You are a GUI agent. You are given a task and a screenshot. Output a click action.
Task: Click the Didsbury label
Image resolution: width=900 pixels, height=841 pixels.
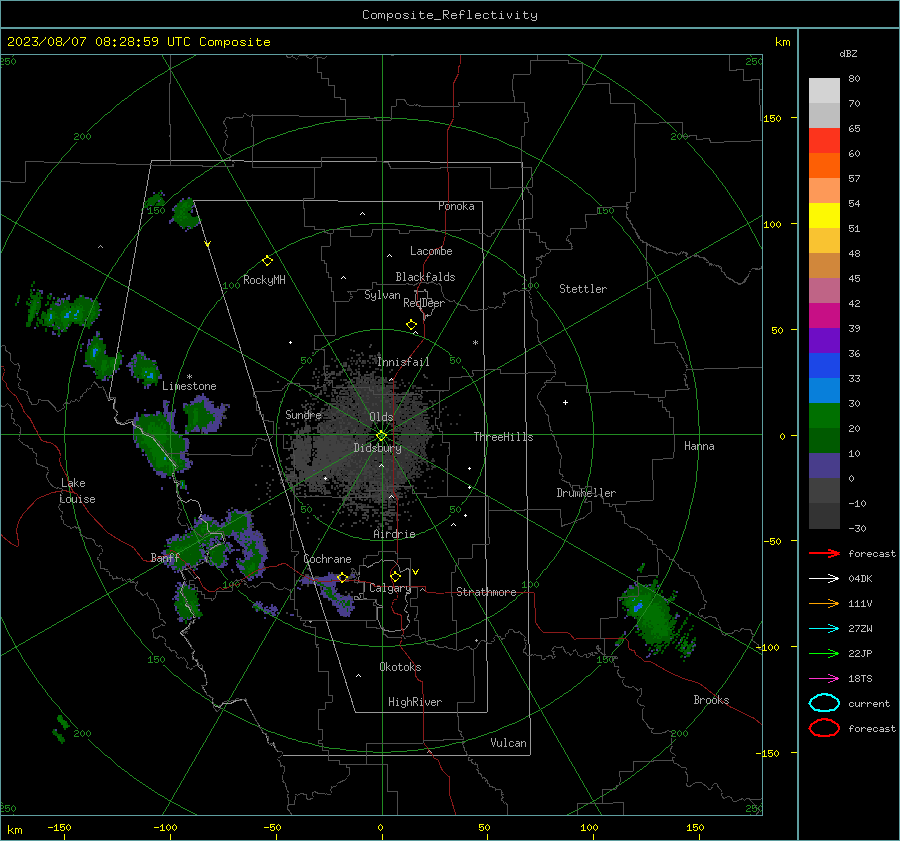coord(377,448)
